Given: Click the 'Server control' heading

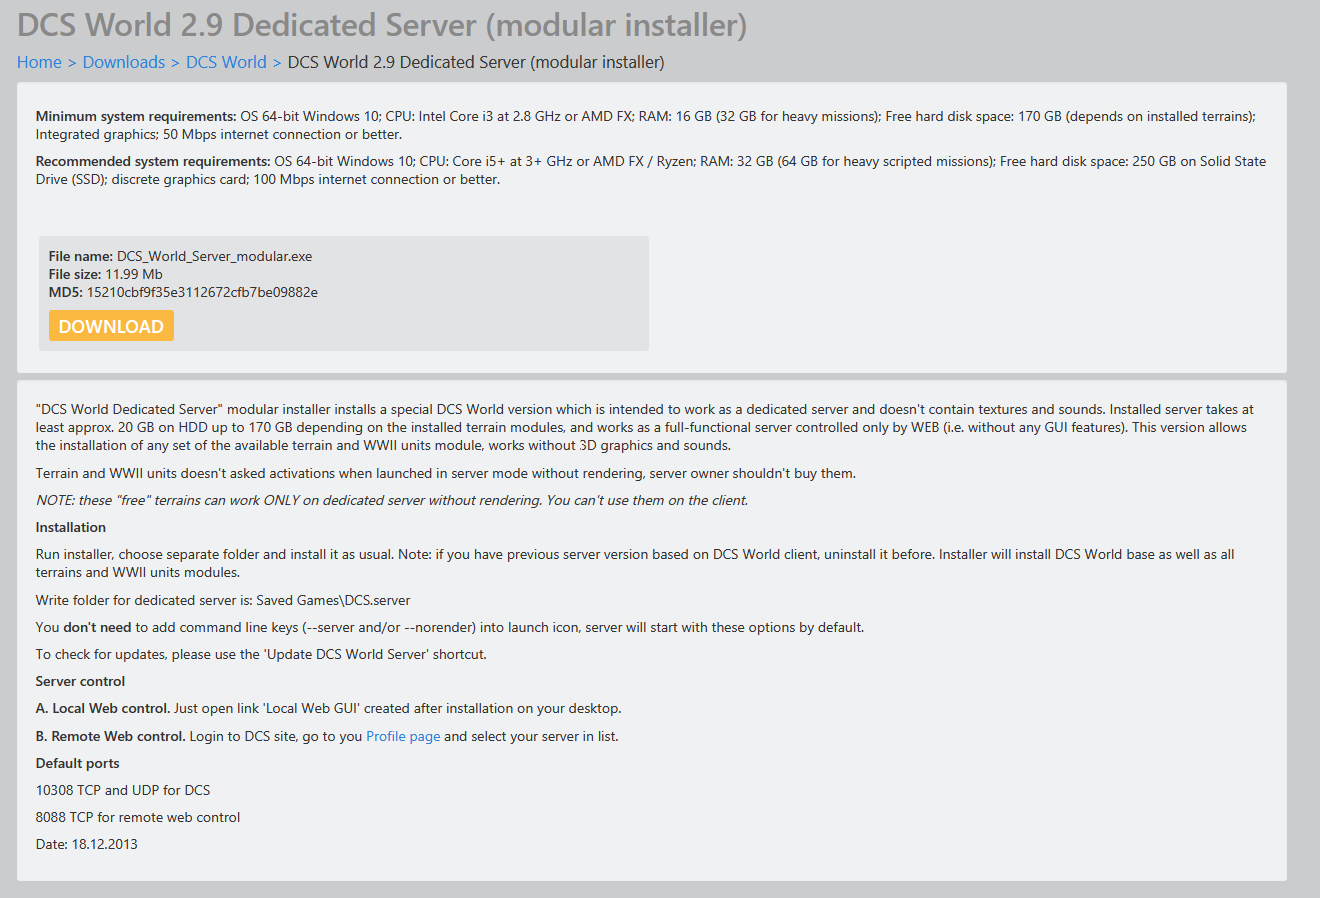Looking at the screenshot, I should (80, 681).
